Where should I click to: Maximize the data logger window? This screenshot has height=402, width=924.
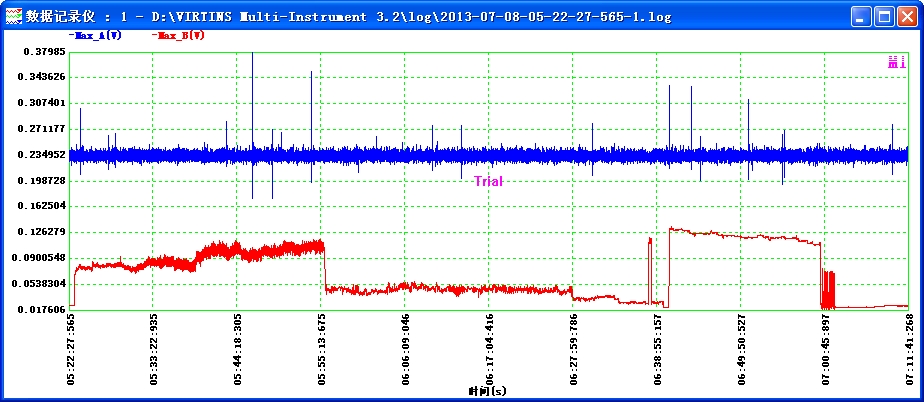click(884, 17)
